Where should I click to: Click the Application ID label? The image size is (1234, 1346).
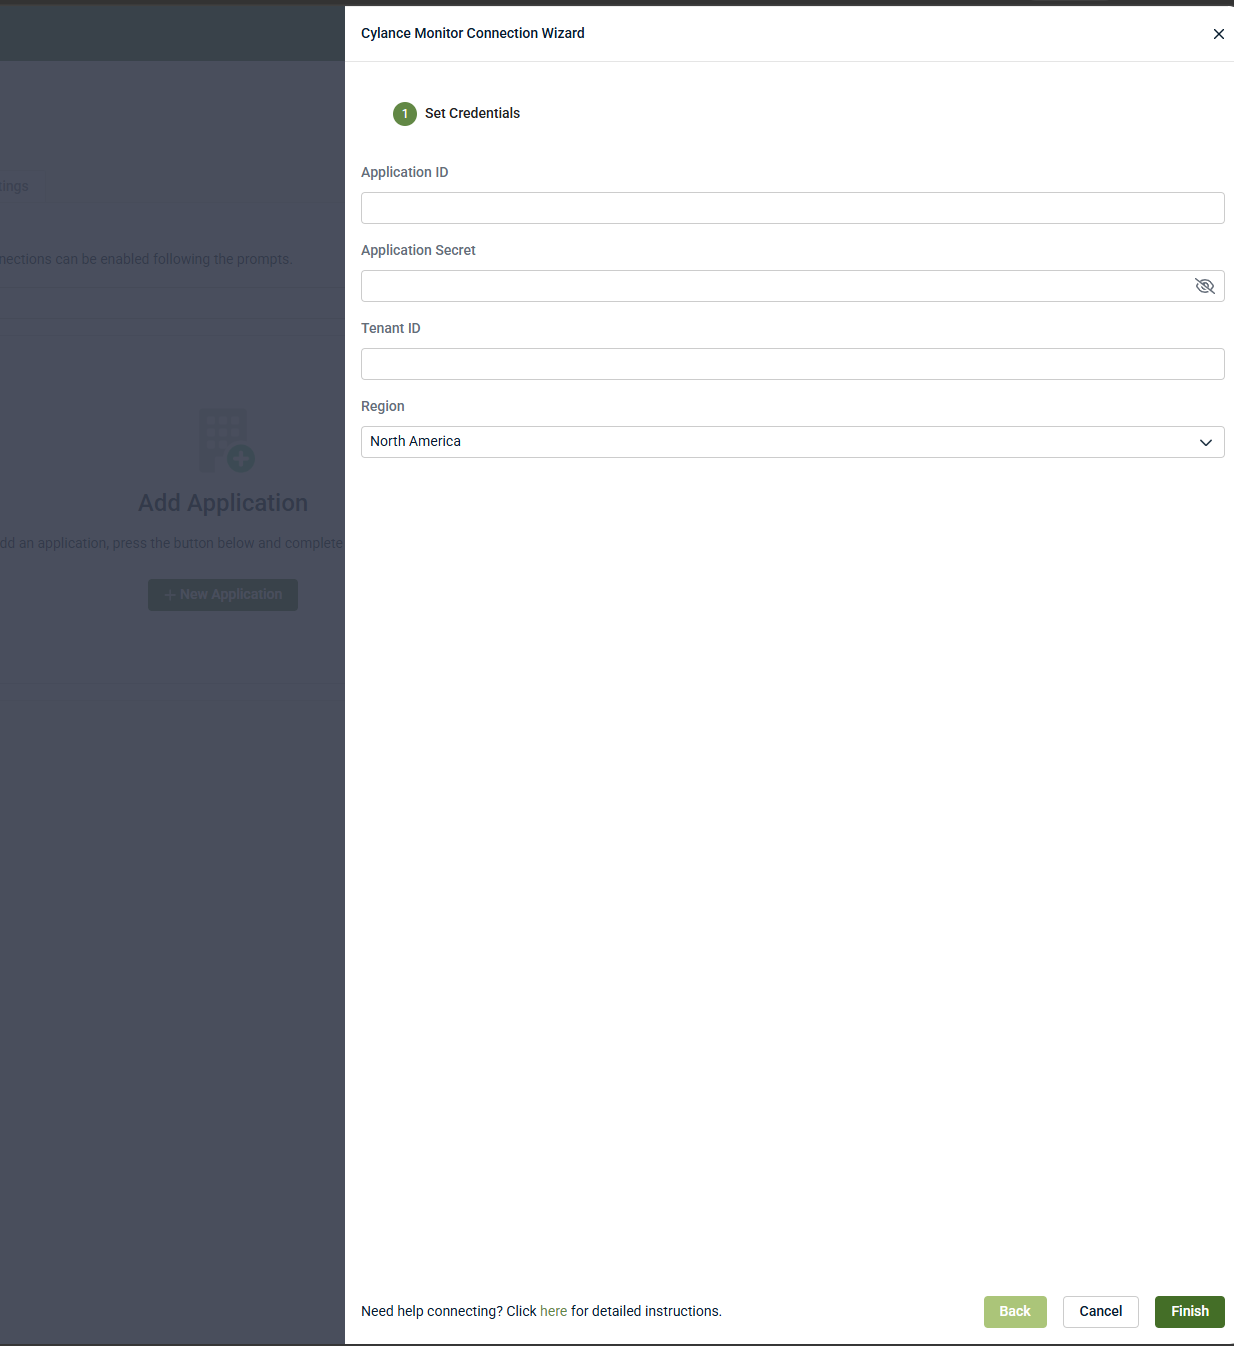405,172
